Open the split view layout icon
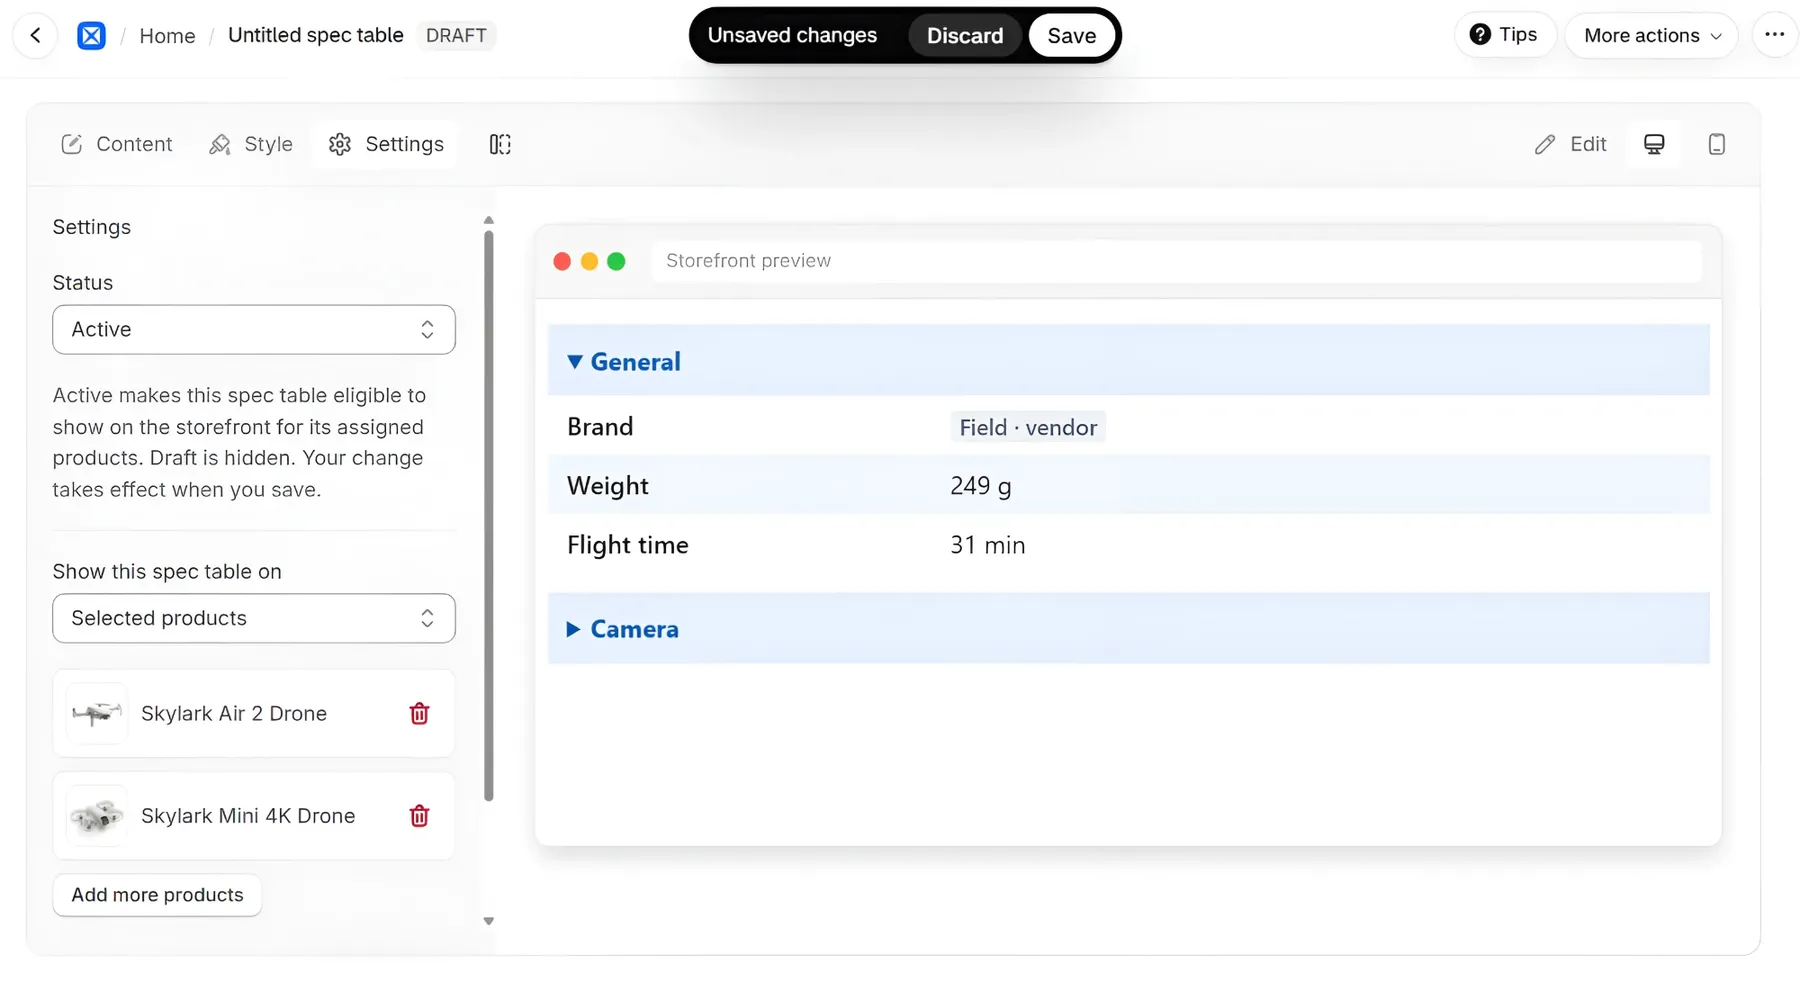The height and width of the screenshot is (981, 1800). click(x=500, y=144)
